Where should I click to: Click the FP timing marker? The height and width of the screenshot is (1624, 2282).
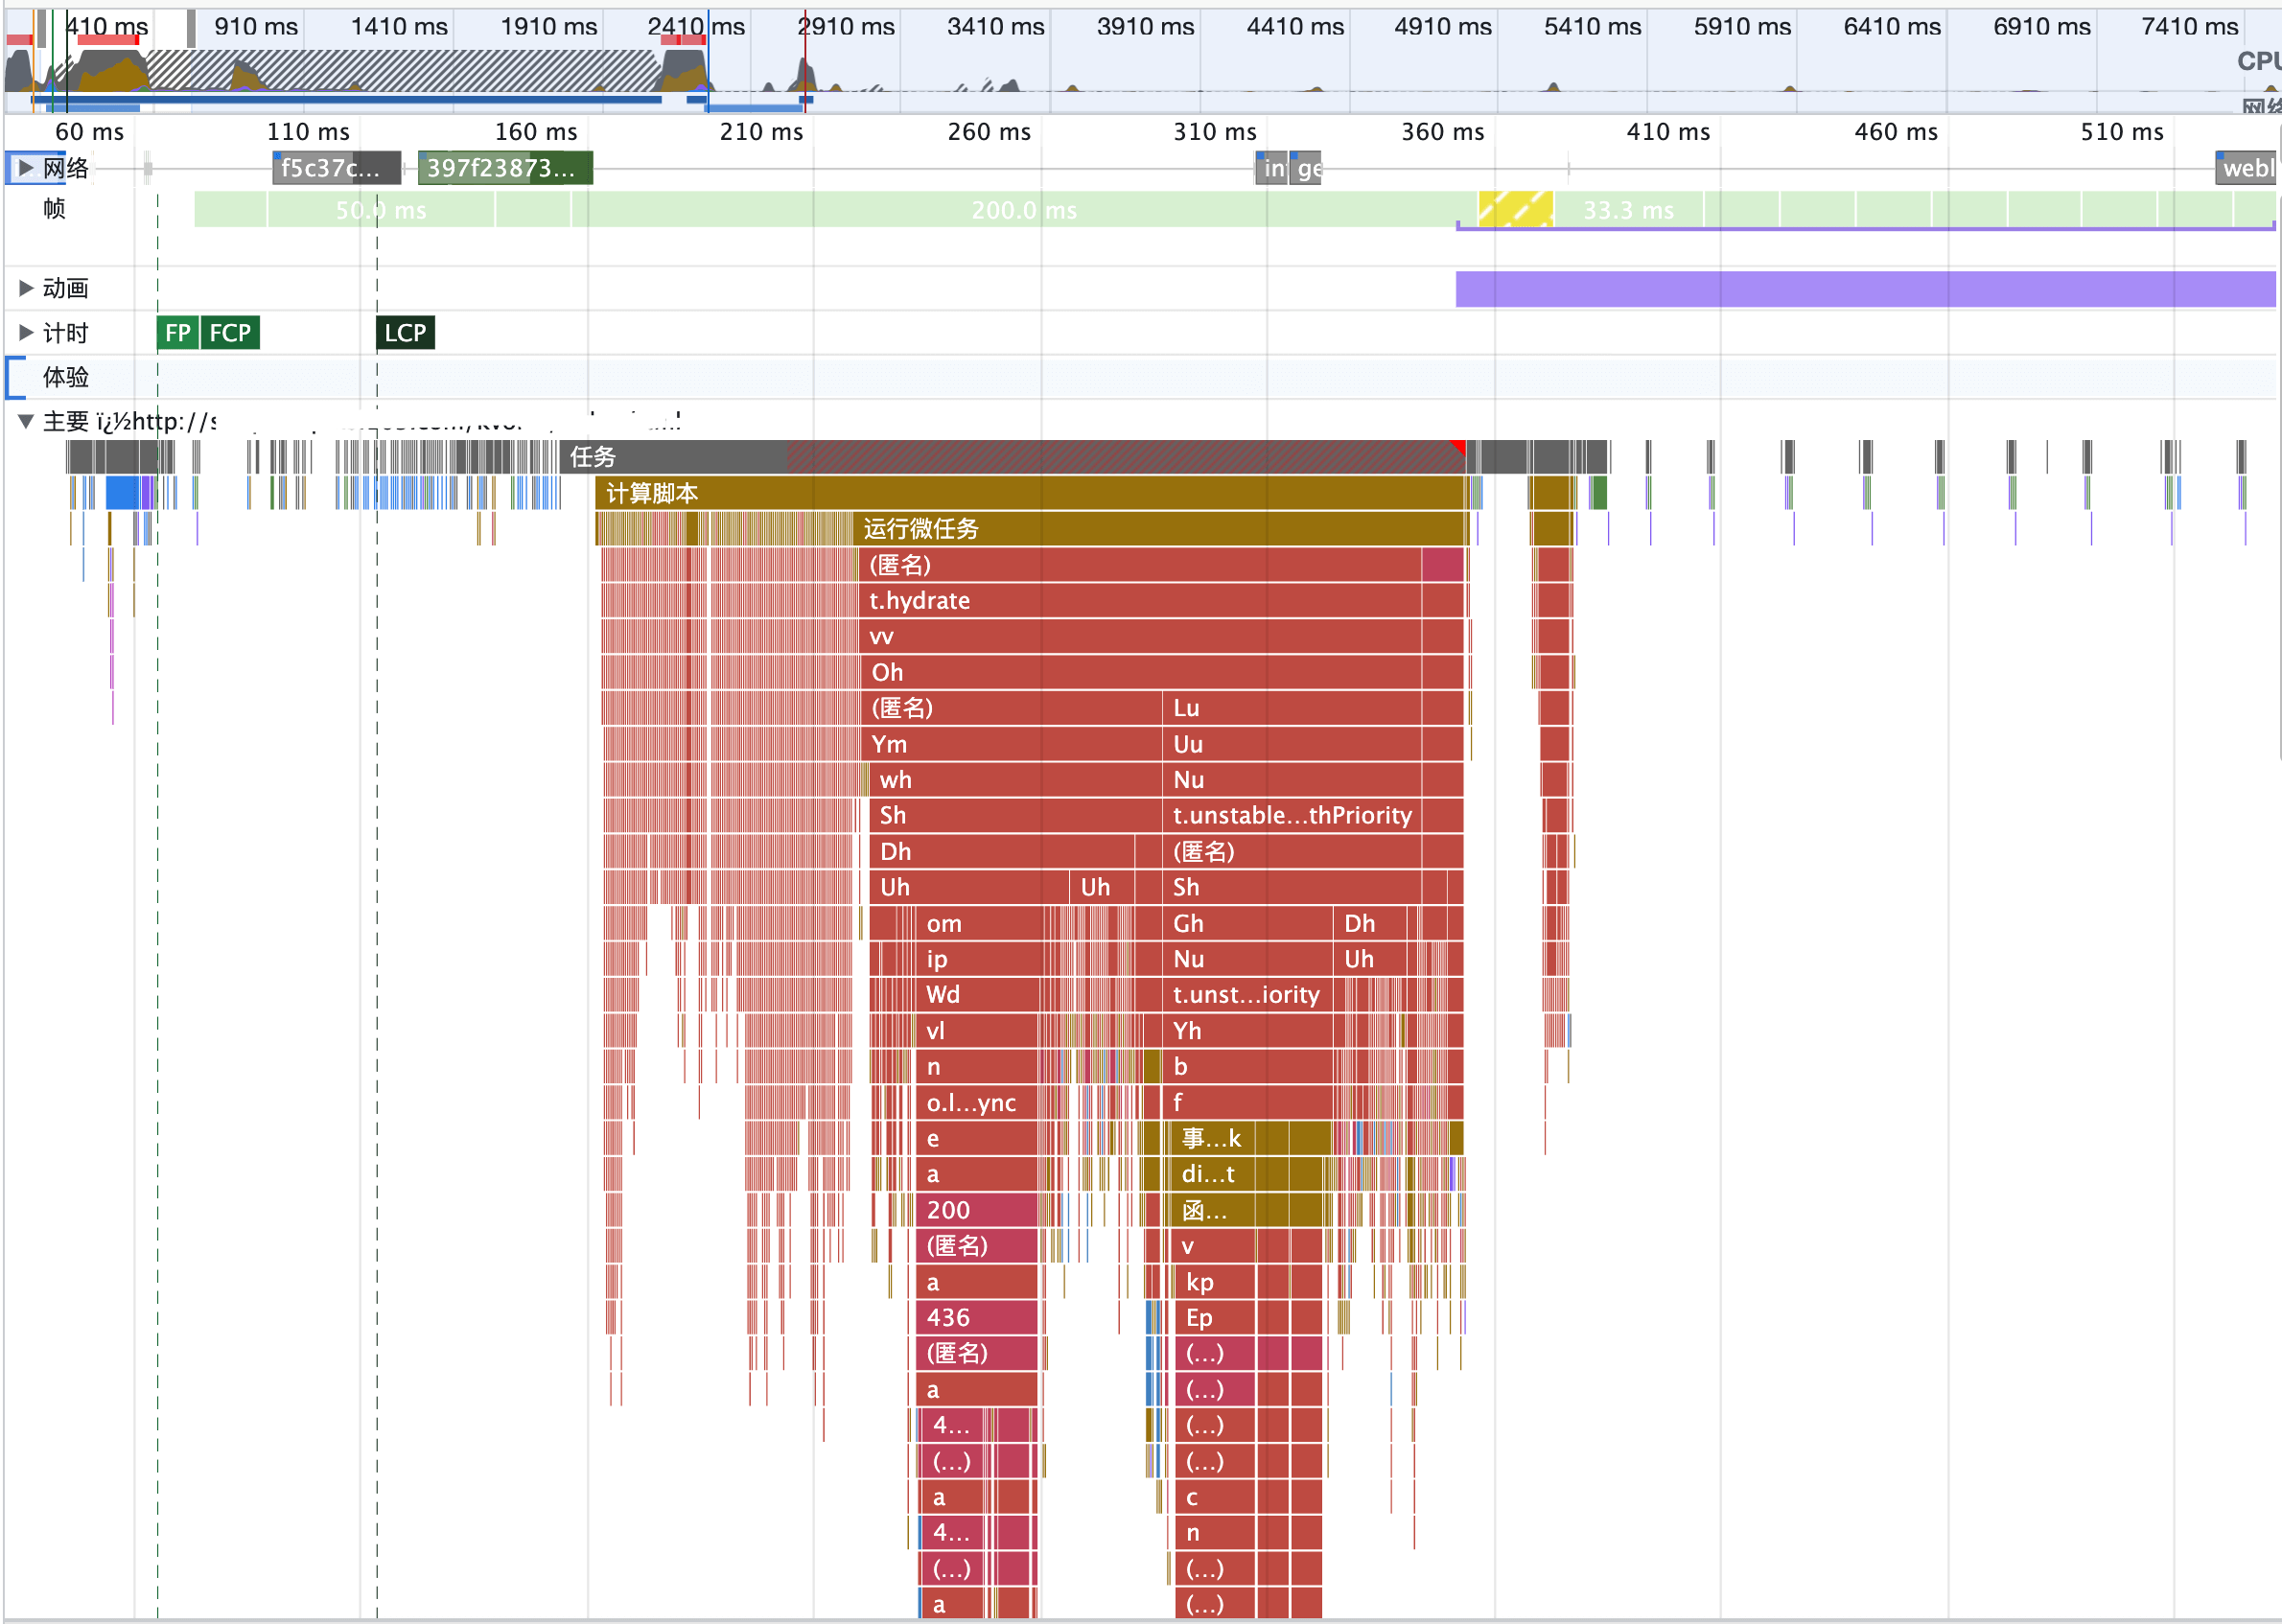pos(178,333)
